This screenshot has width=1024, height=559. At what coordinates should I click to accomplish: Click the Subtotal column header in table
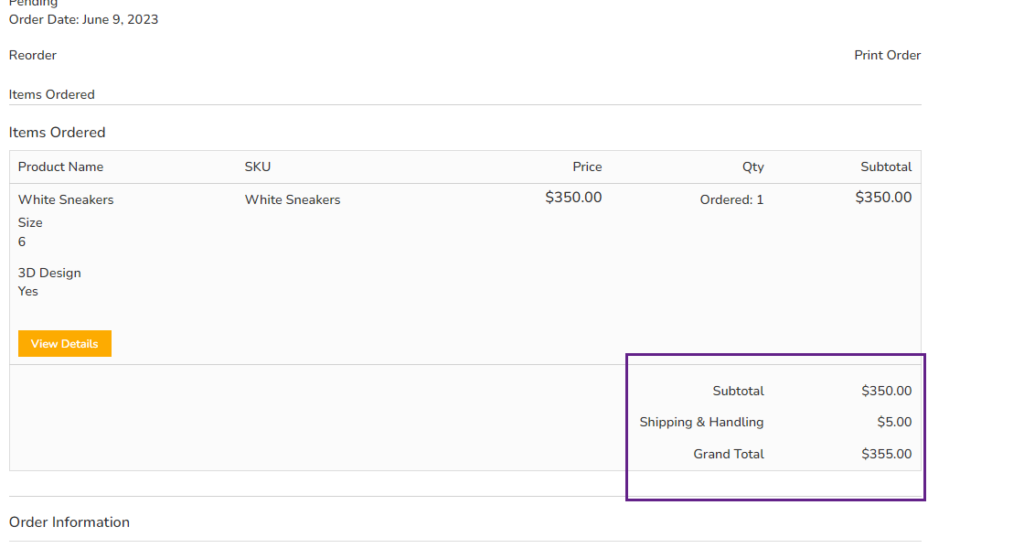click(x=886, y=167)
